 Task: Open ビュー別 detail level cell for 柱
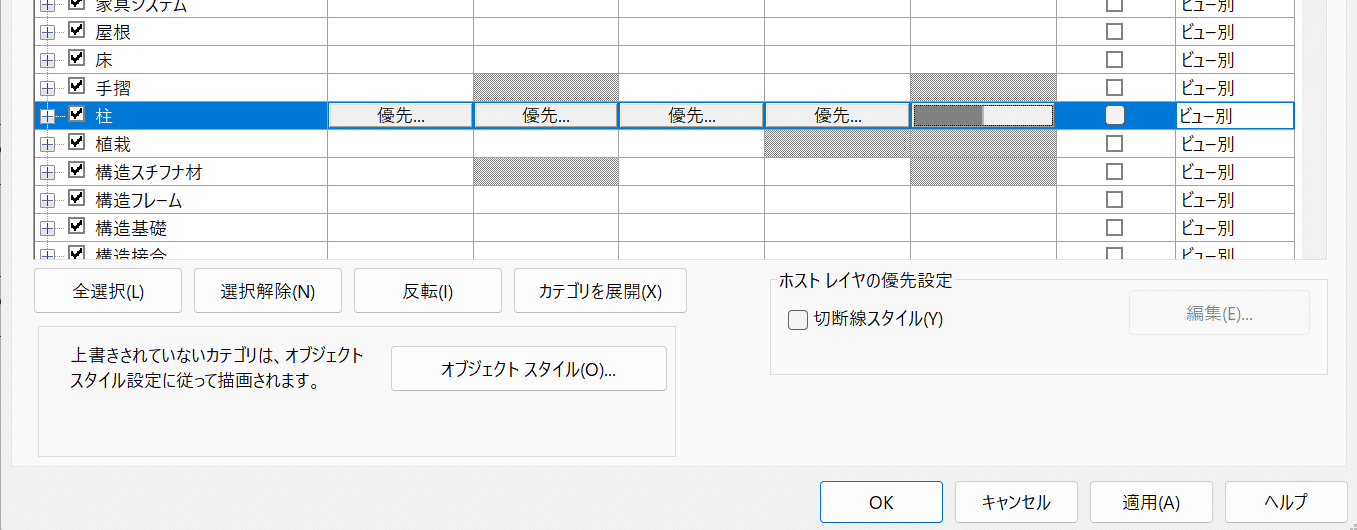[1235, 115]
